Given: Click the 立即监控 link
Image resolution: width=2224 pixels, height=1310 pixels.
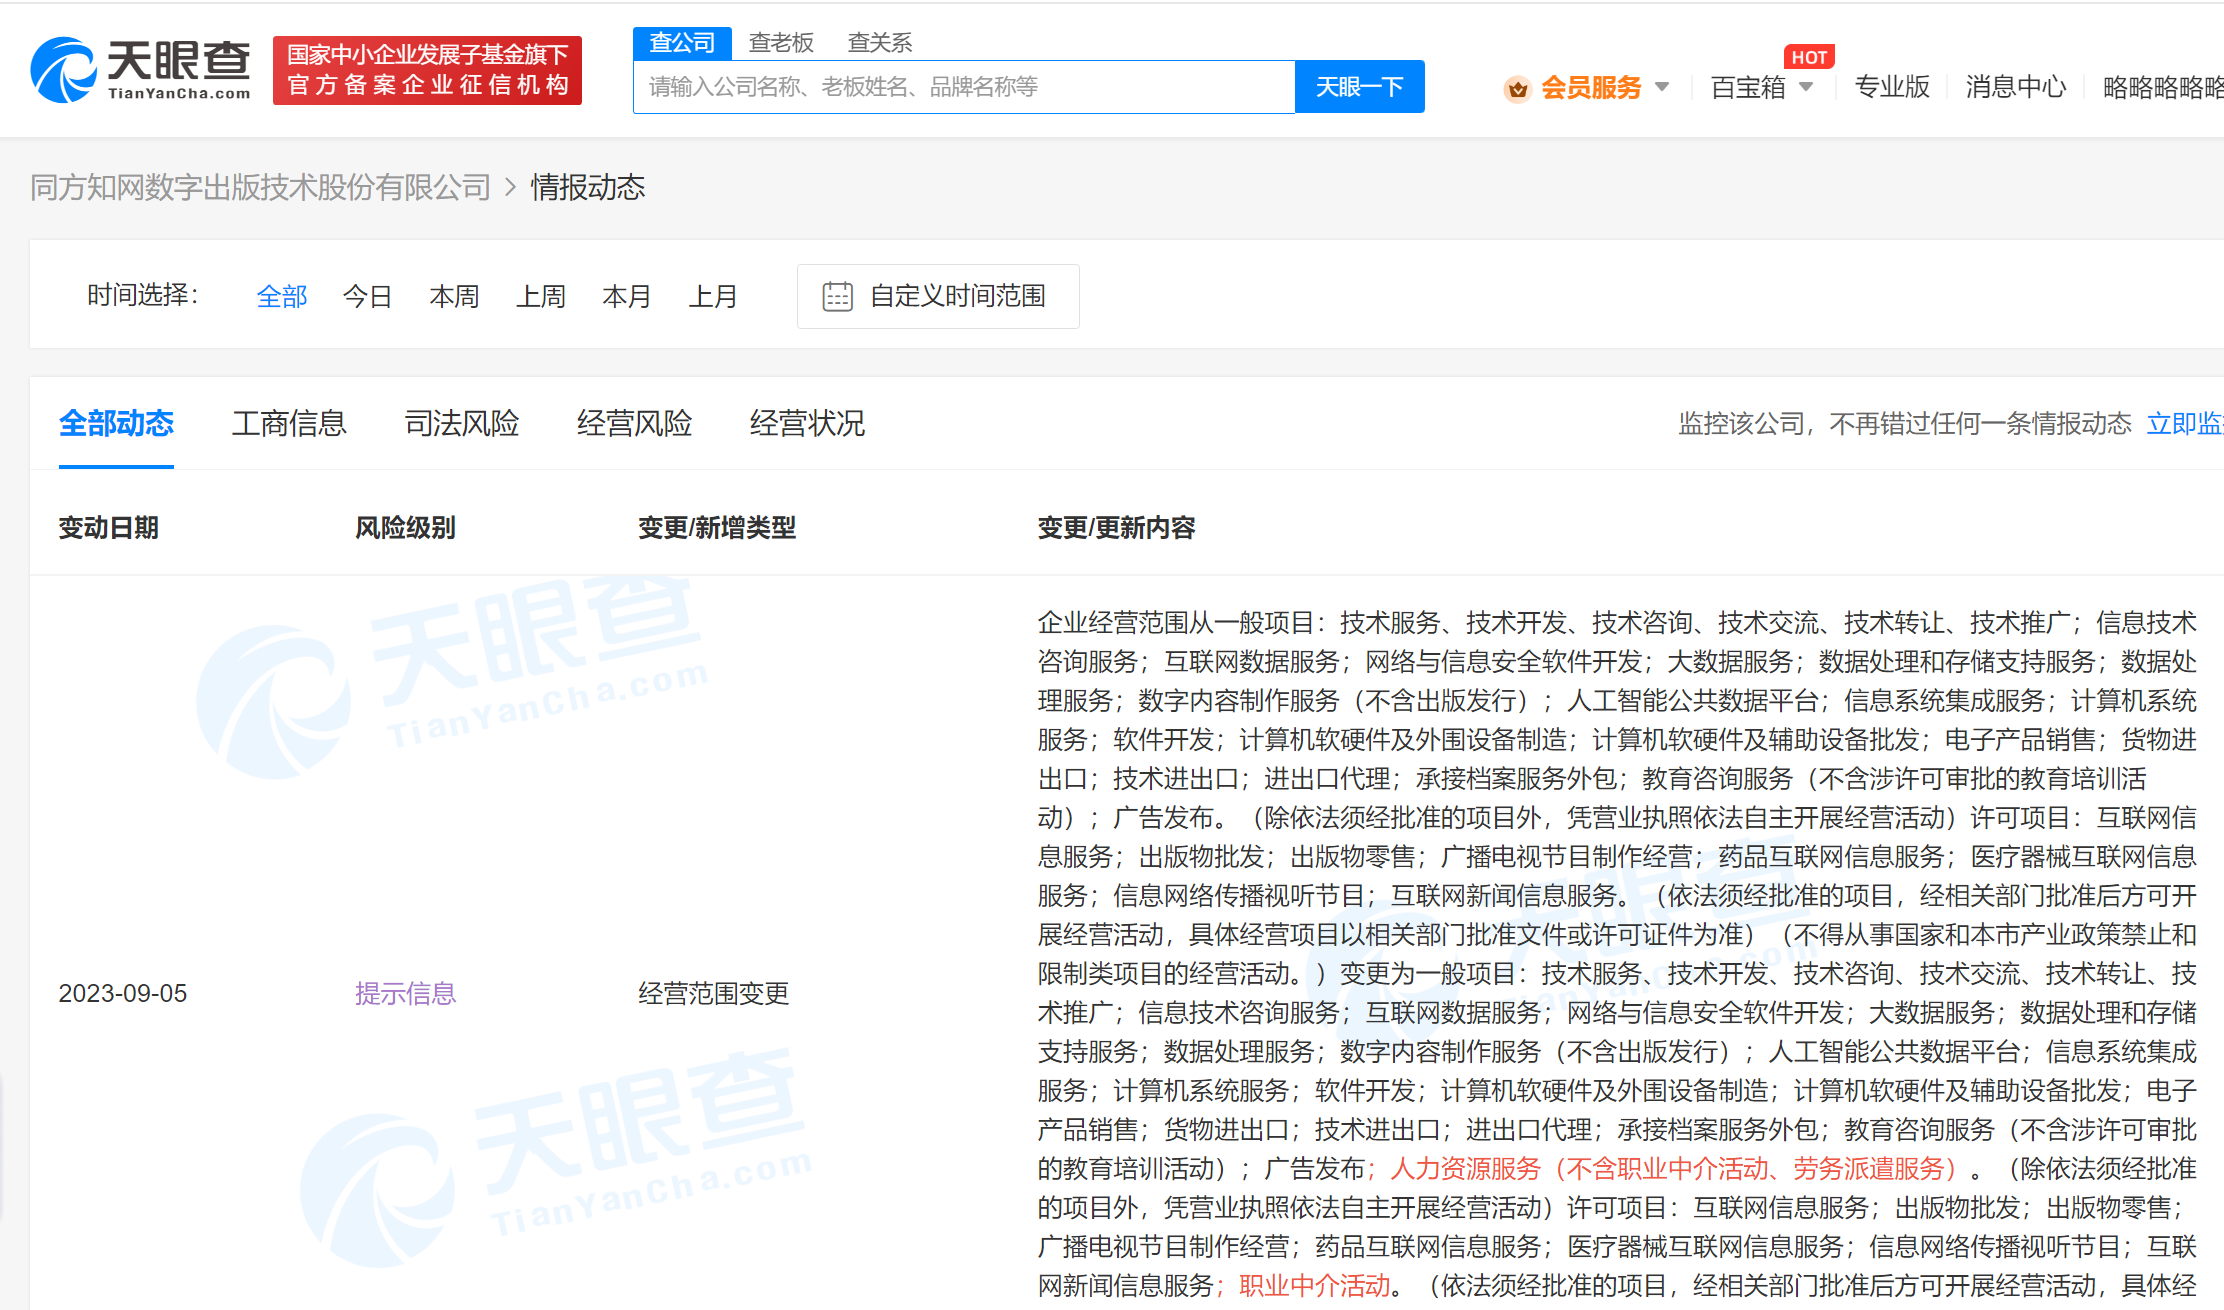Looking at the screenshot, I should (2185, 424).
